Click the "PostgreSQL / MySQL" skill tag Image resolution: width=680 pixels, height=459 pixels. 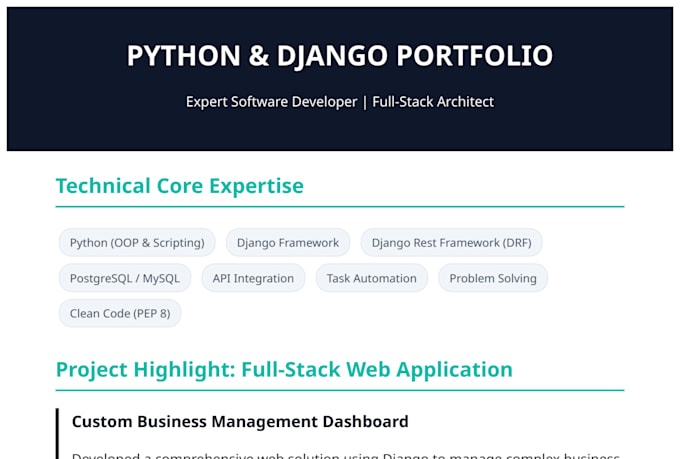[x=125, y=278]
